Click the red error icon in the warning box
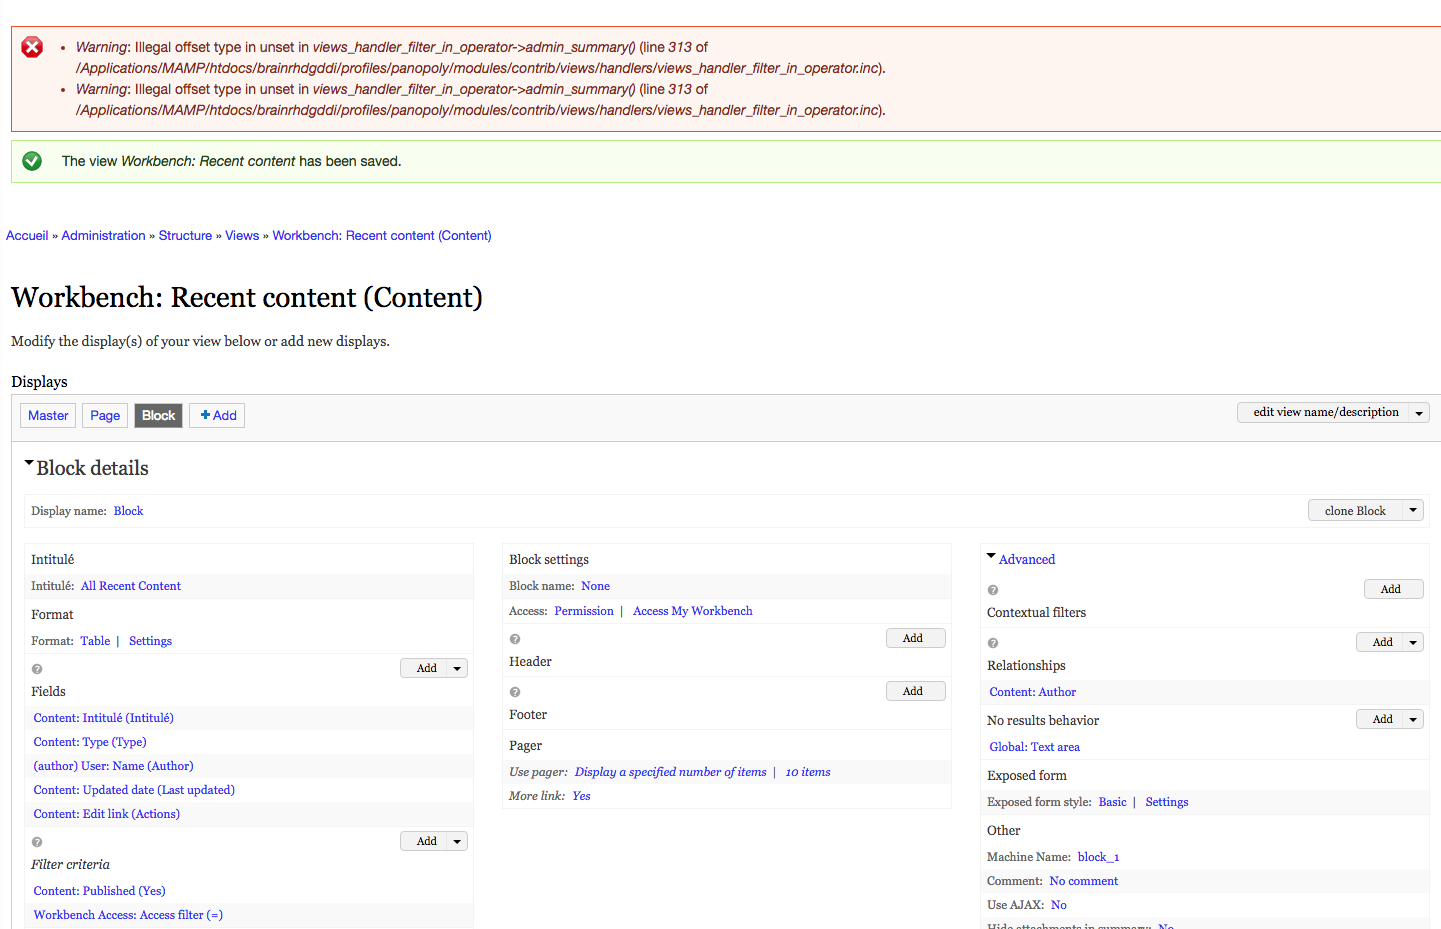 tap(31, 46)
